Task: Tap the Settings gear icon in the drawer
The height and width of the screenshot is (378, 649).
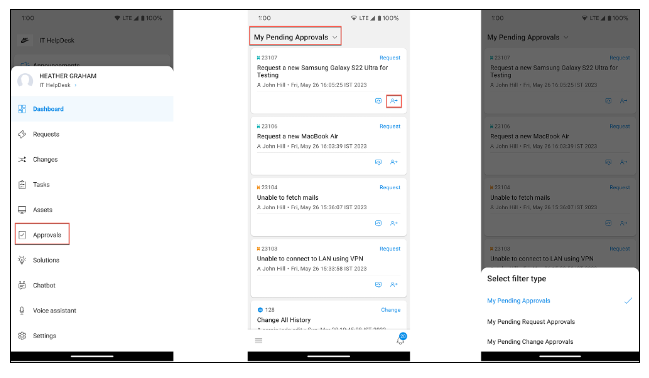Action: (22, 336)
